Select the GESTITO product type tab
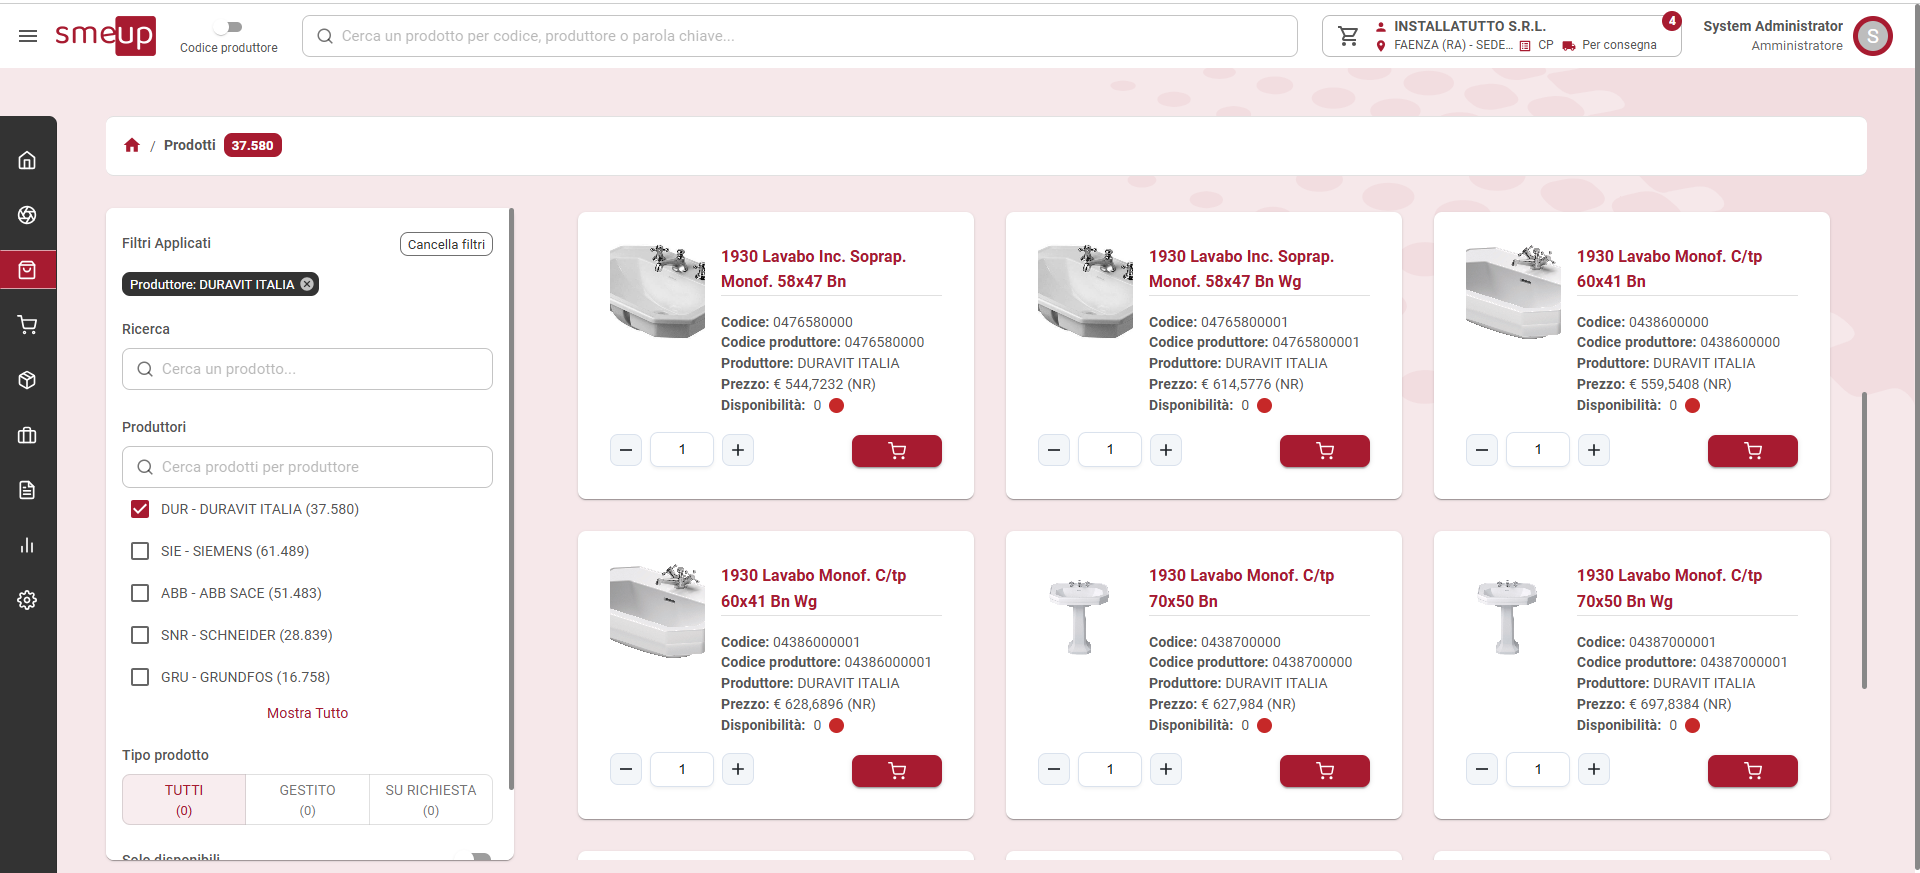 [x=307, y=800]
